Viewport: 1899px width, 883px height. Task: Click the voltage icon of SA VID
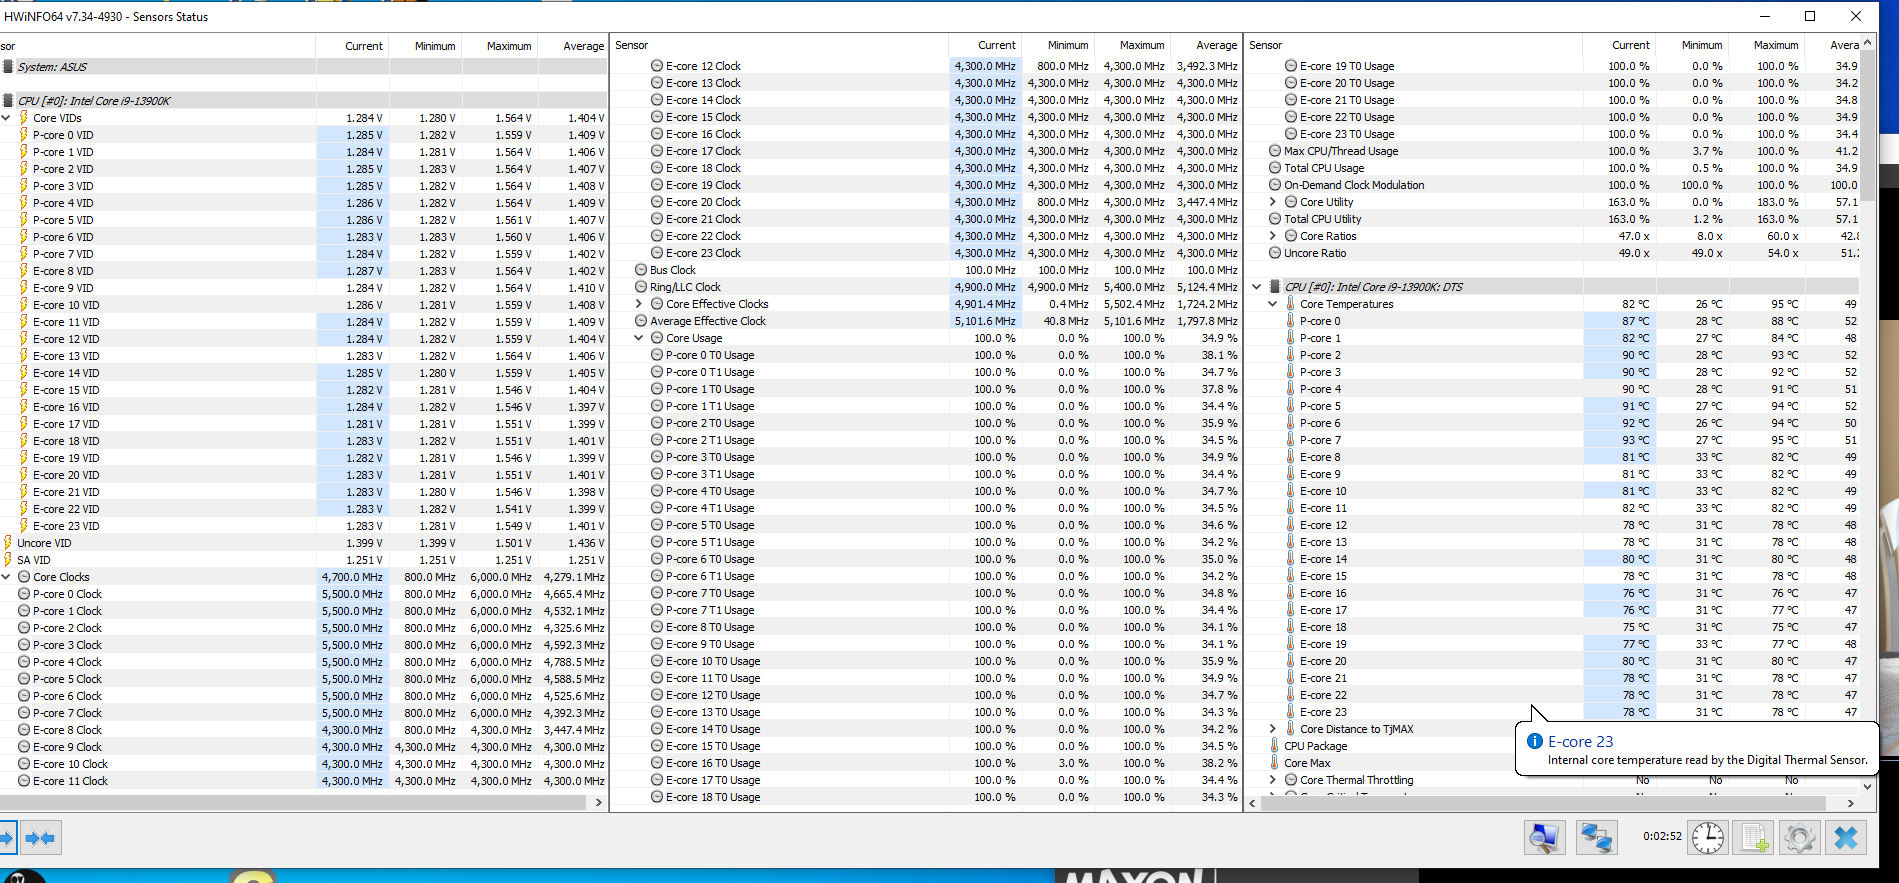pyautogui.click(x=8, y=560)
